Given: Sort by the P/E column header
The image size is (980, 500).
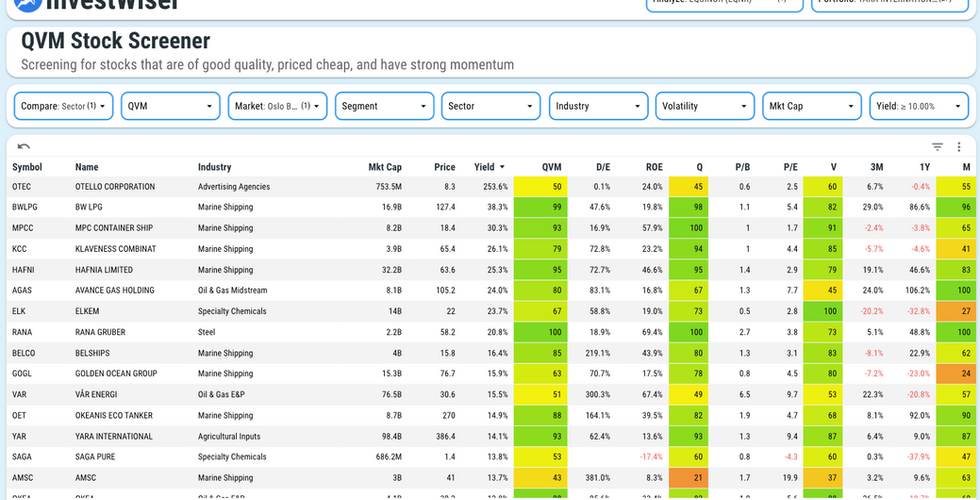Looking at the screenshot, I should coord(791,167).
